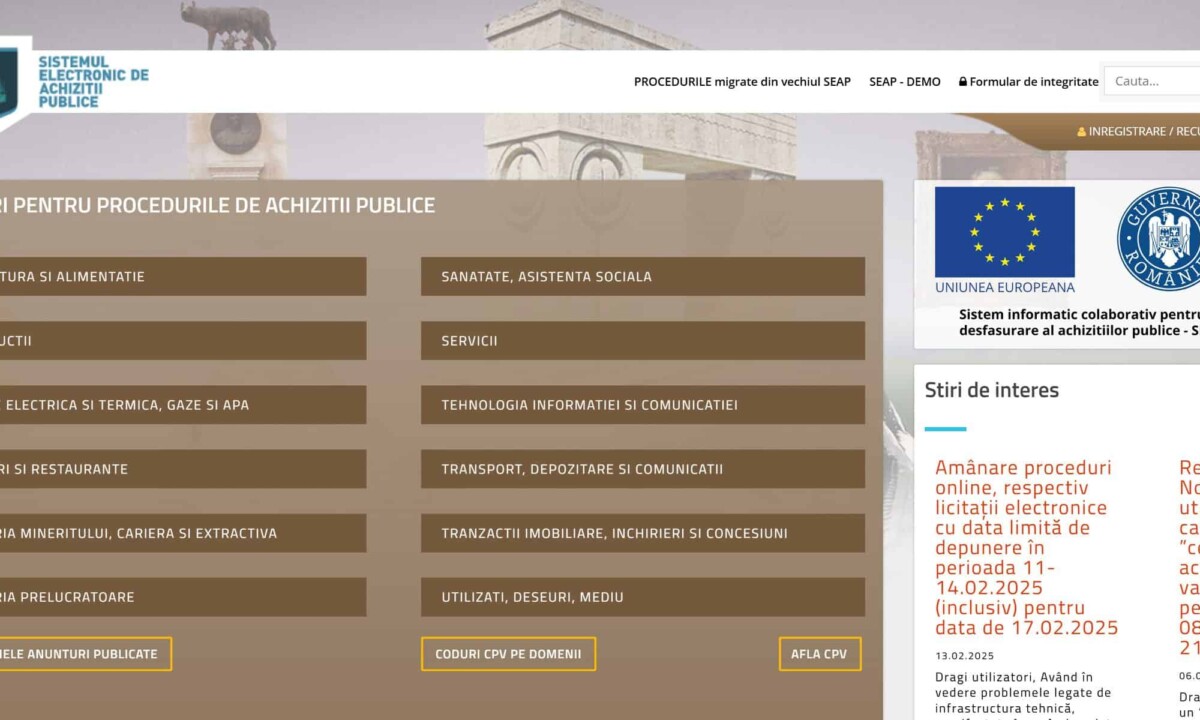The height and width of the screenshot is (720, 1200).
Task: Open PROCEDURILE migrate din vechiul SEAP
Action: tap(742, 82)
